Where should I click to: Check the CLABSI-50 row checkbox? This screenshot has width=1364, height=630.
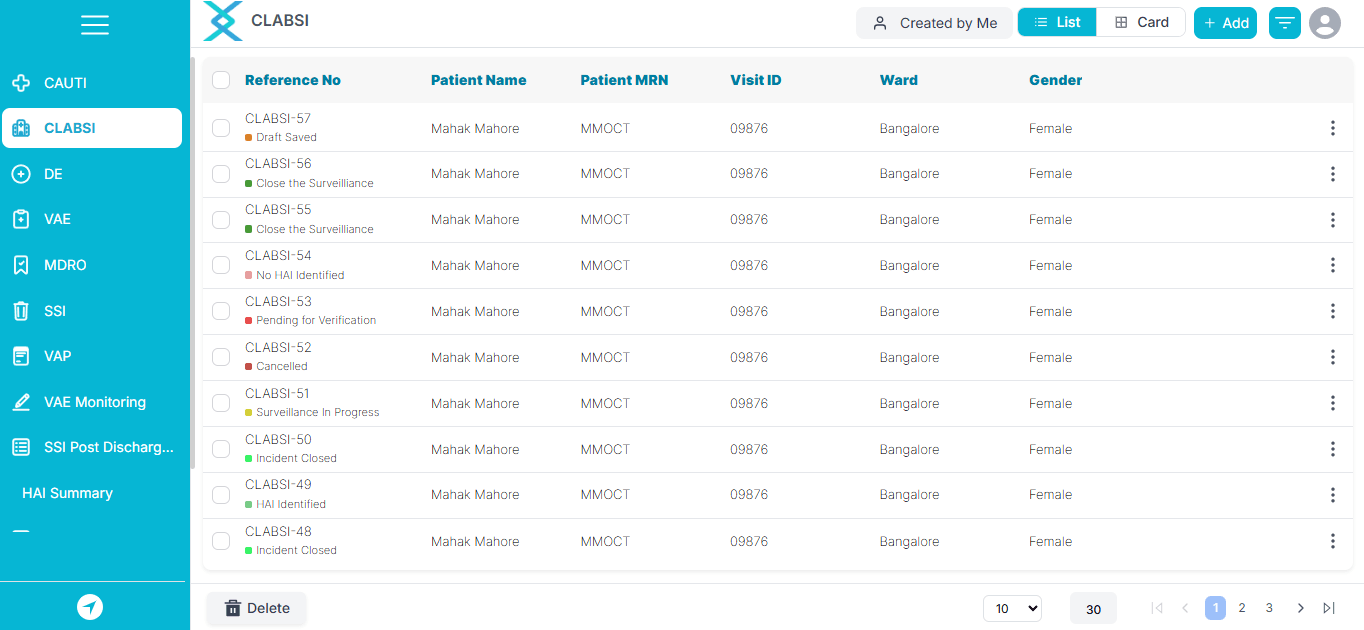221,449
